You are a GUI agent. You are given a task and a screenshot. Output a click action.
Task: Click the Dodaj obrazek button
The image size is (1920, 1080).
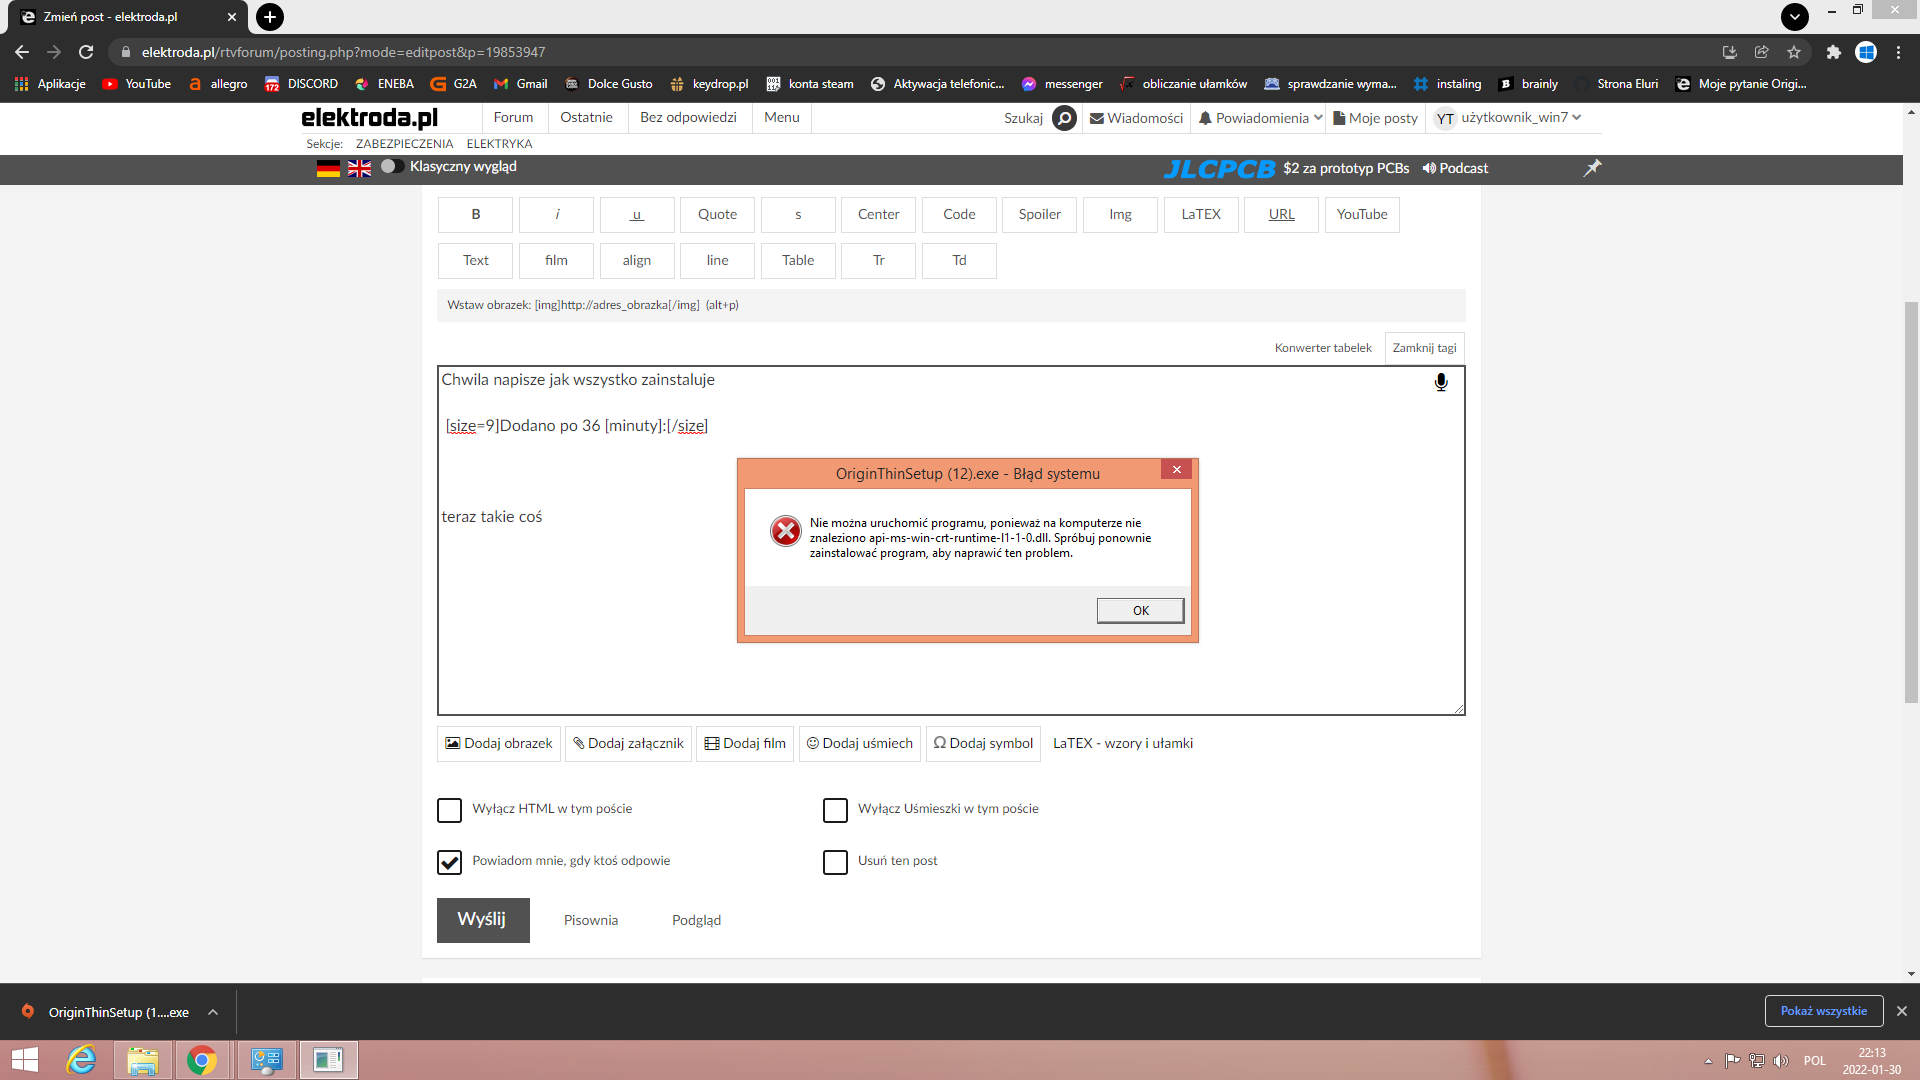(x=498, y=744)
